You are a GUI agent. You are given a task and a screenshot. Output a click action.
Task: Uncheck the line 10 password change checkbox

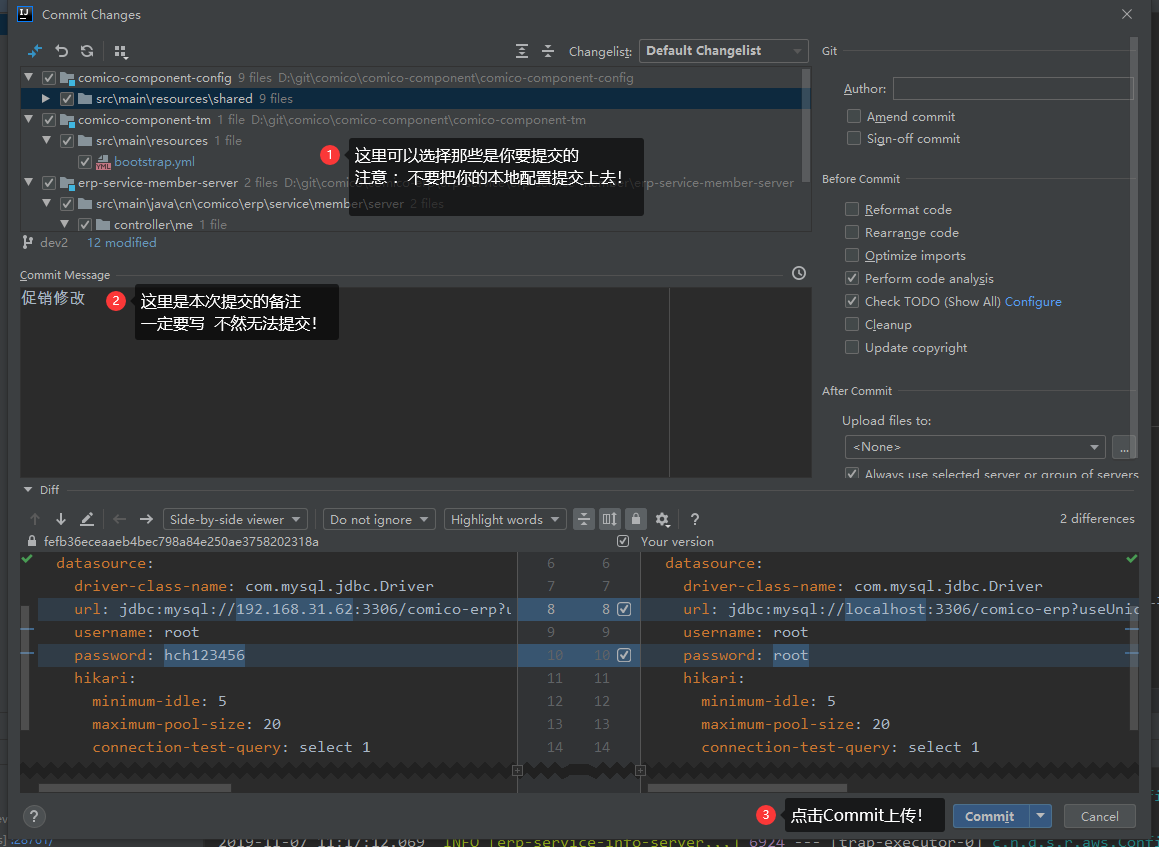pos(624,655)
